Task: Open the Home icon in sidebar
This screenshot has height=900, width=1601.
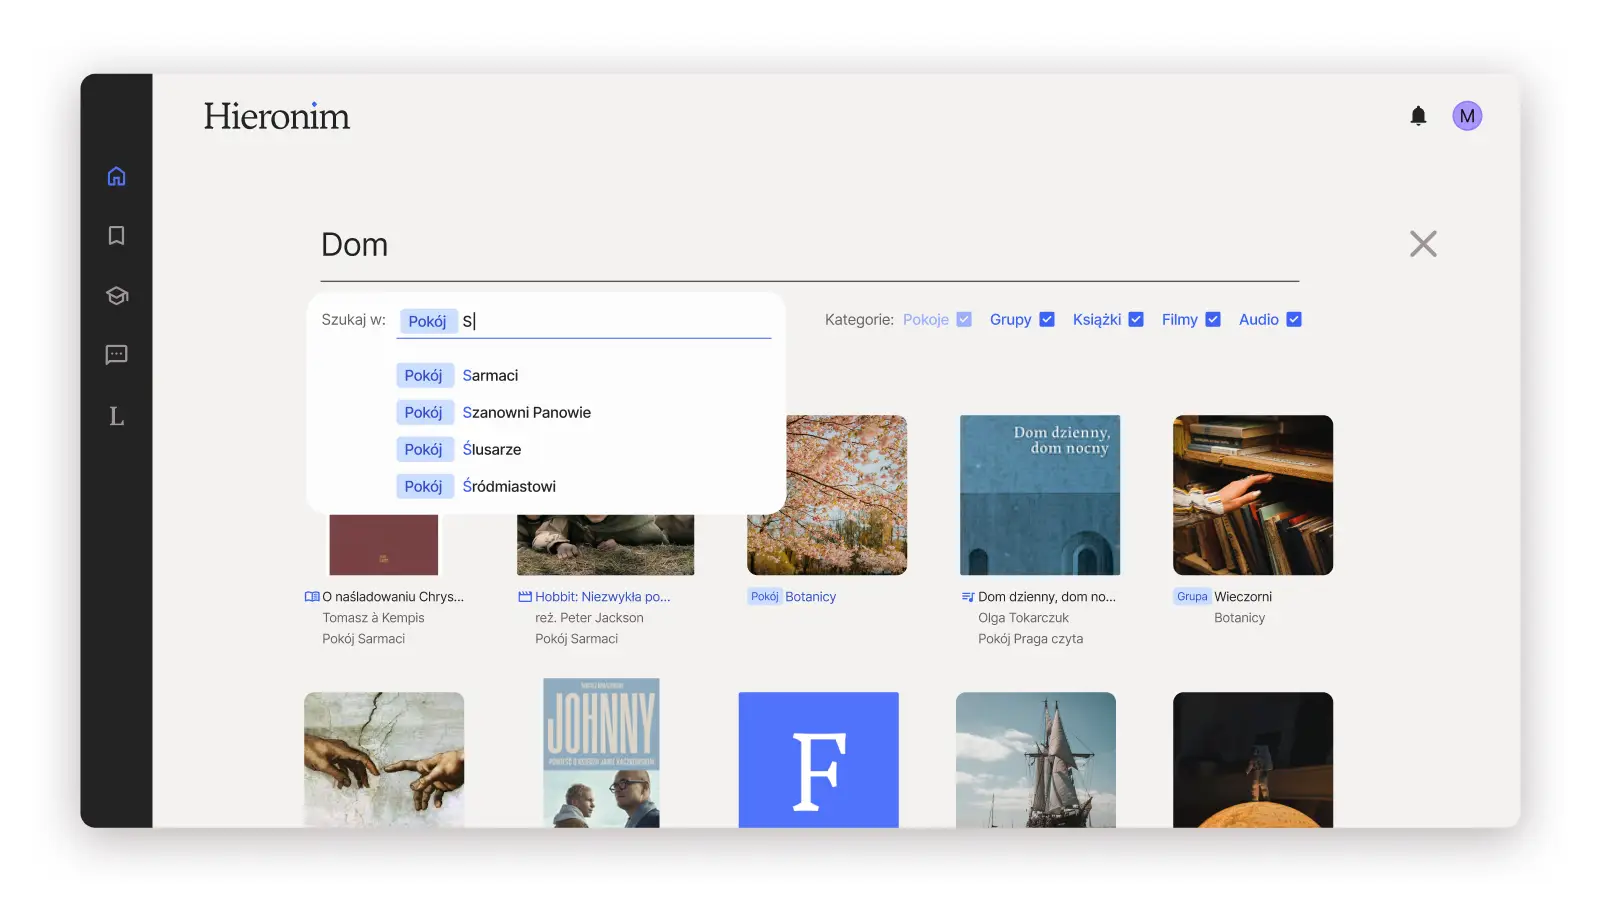Action: 116,176
